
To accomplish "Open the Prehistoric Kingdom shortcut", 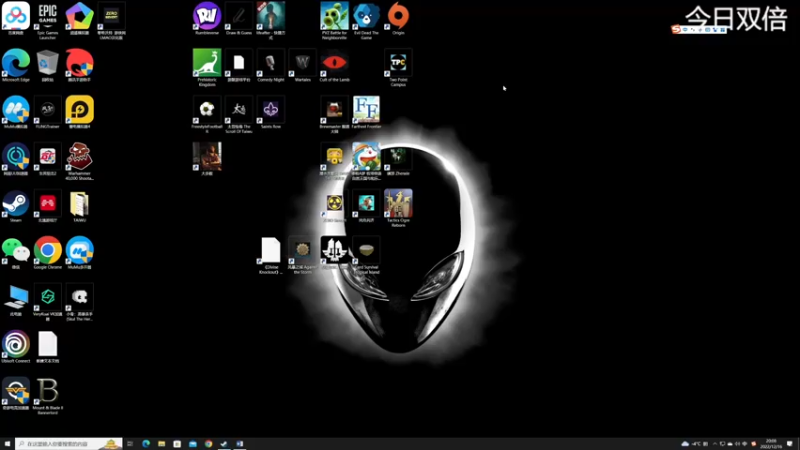I will (x=207, y=67).
